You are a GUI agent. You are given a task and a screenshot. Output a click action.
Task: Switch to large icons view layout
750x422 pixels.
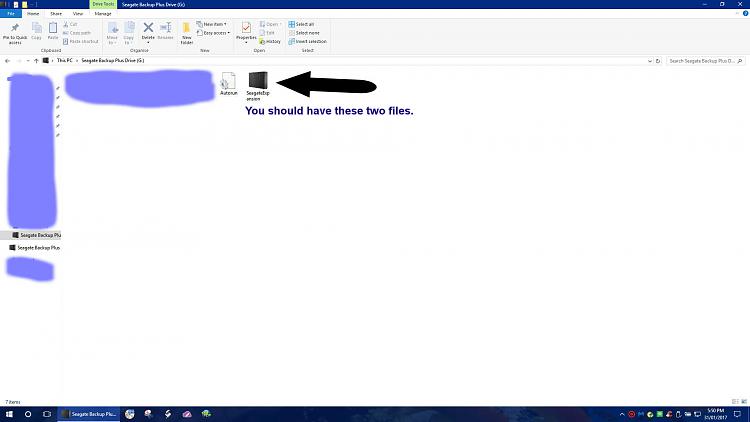click(x=744, y=402)
